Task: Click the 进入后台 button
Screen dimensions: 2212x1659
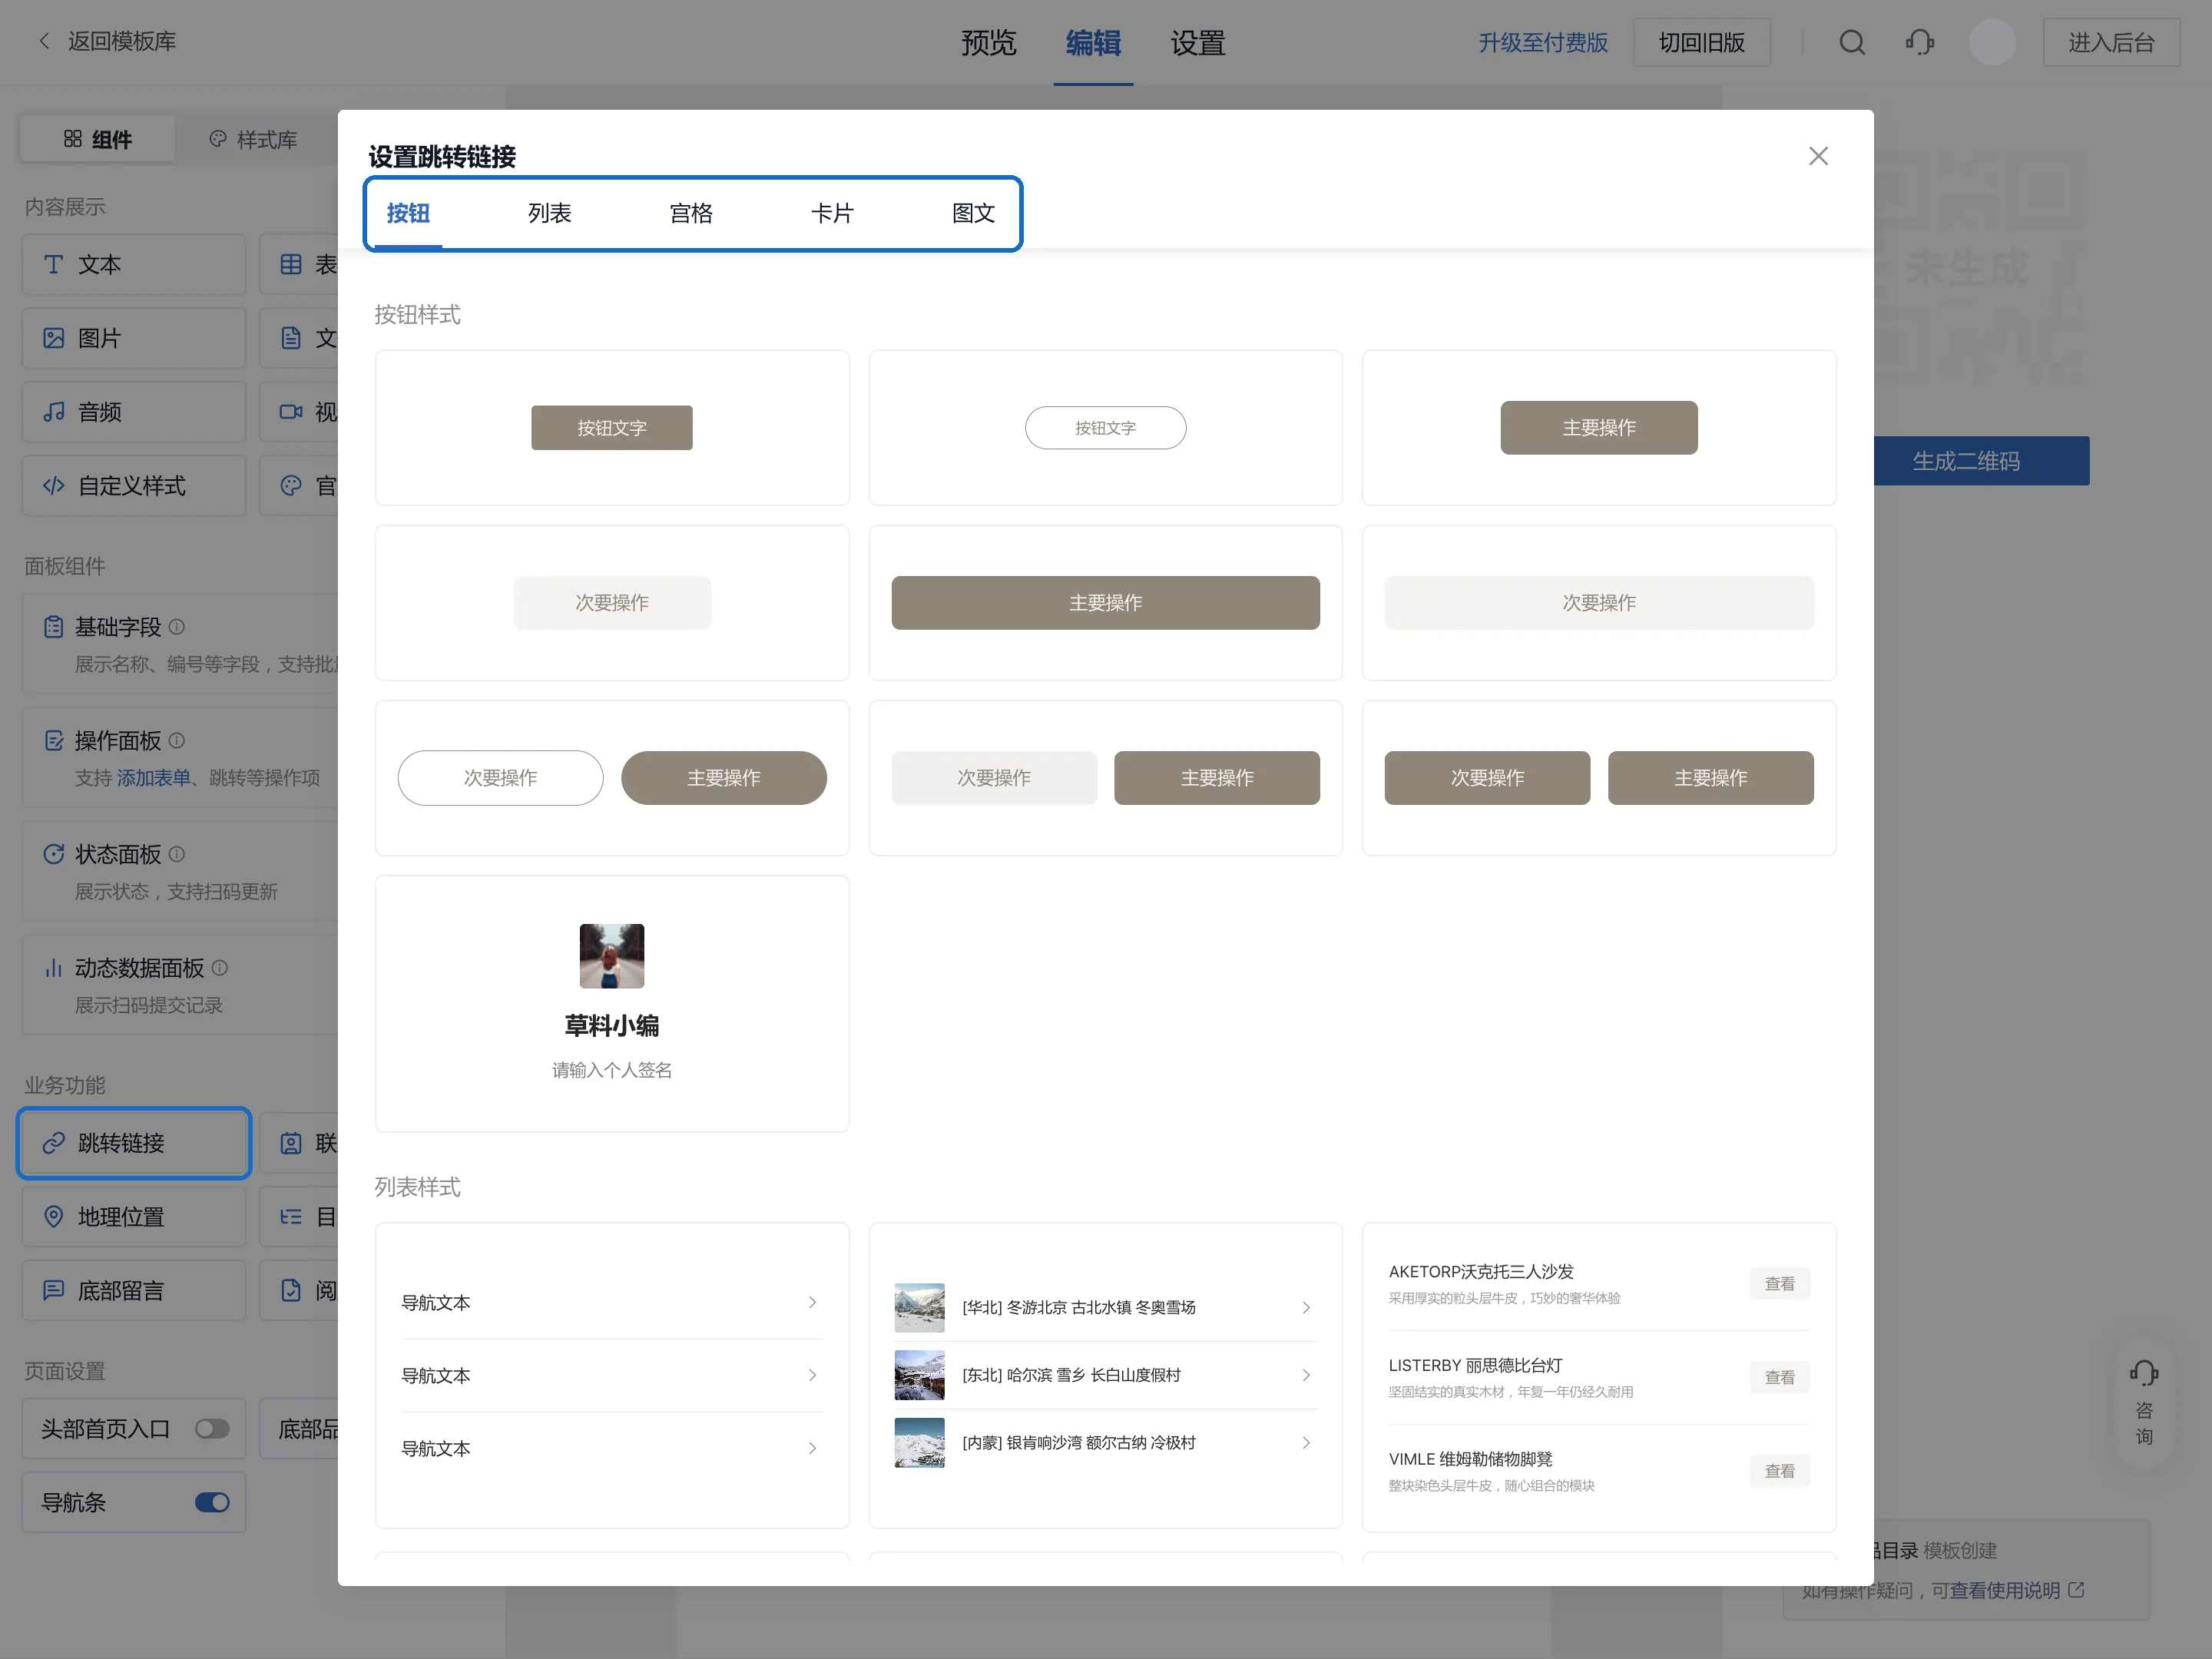Action: [x=2111, y=42]
